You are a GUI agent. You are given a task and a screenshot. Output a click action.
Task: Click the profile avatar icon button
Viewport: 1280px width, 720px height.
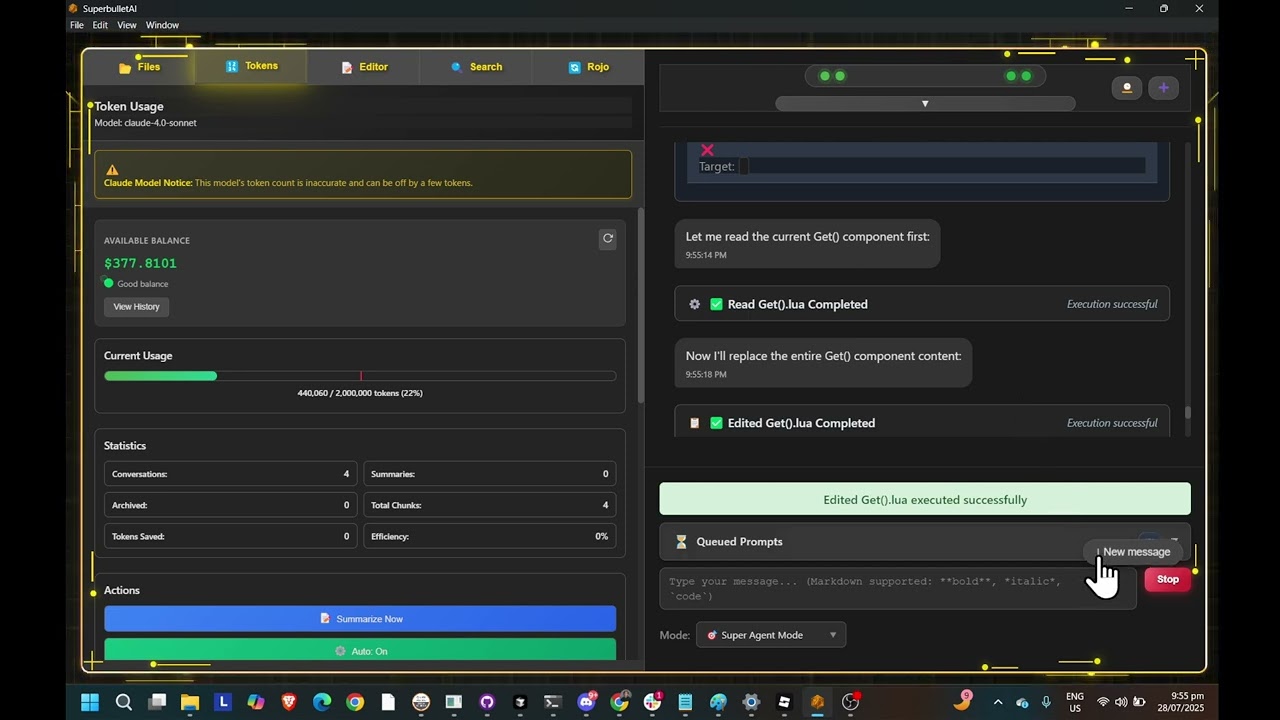[x=1127, y=88]
